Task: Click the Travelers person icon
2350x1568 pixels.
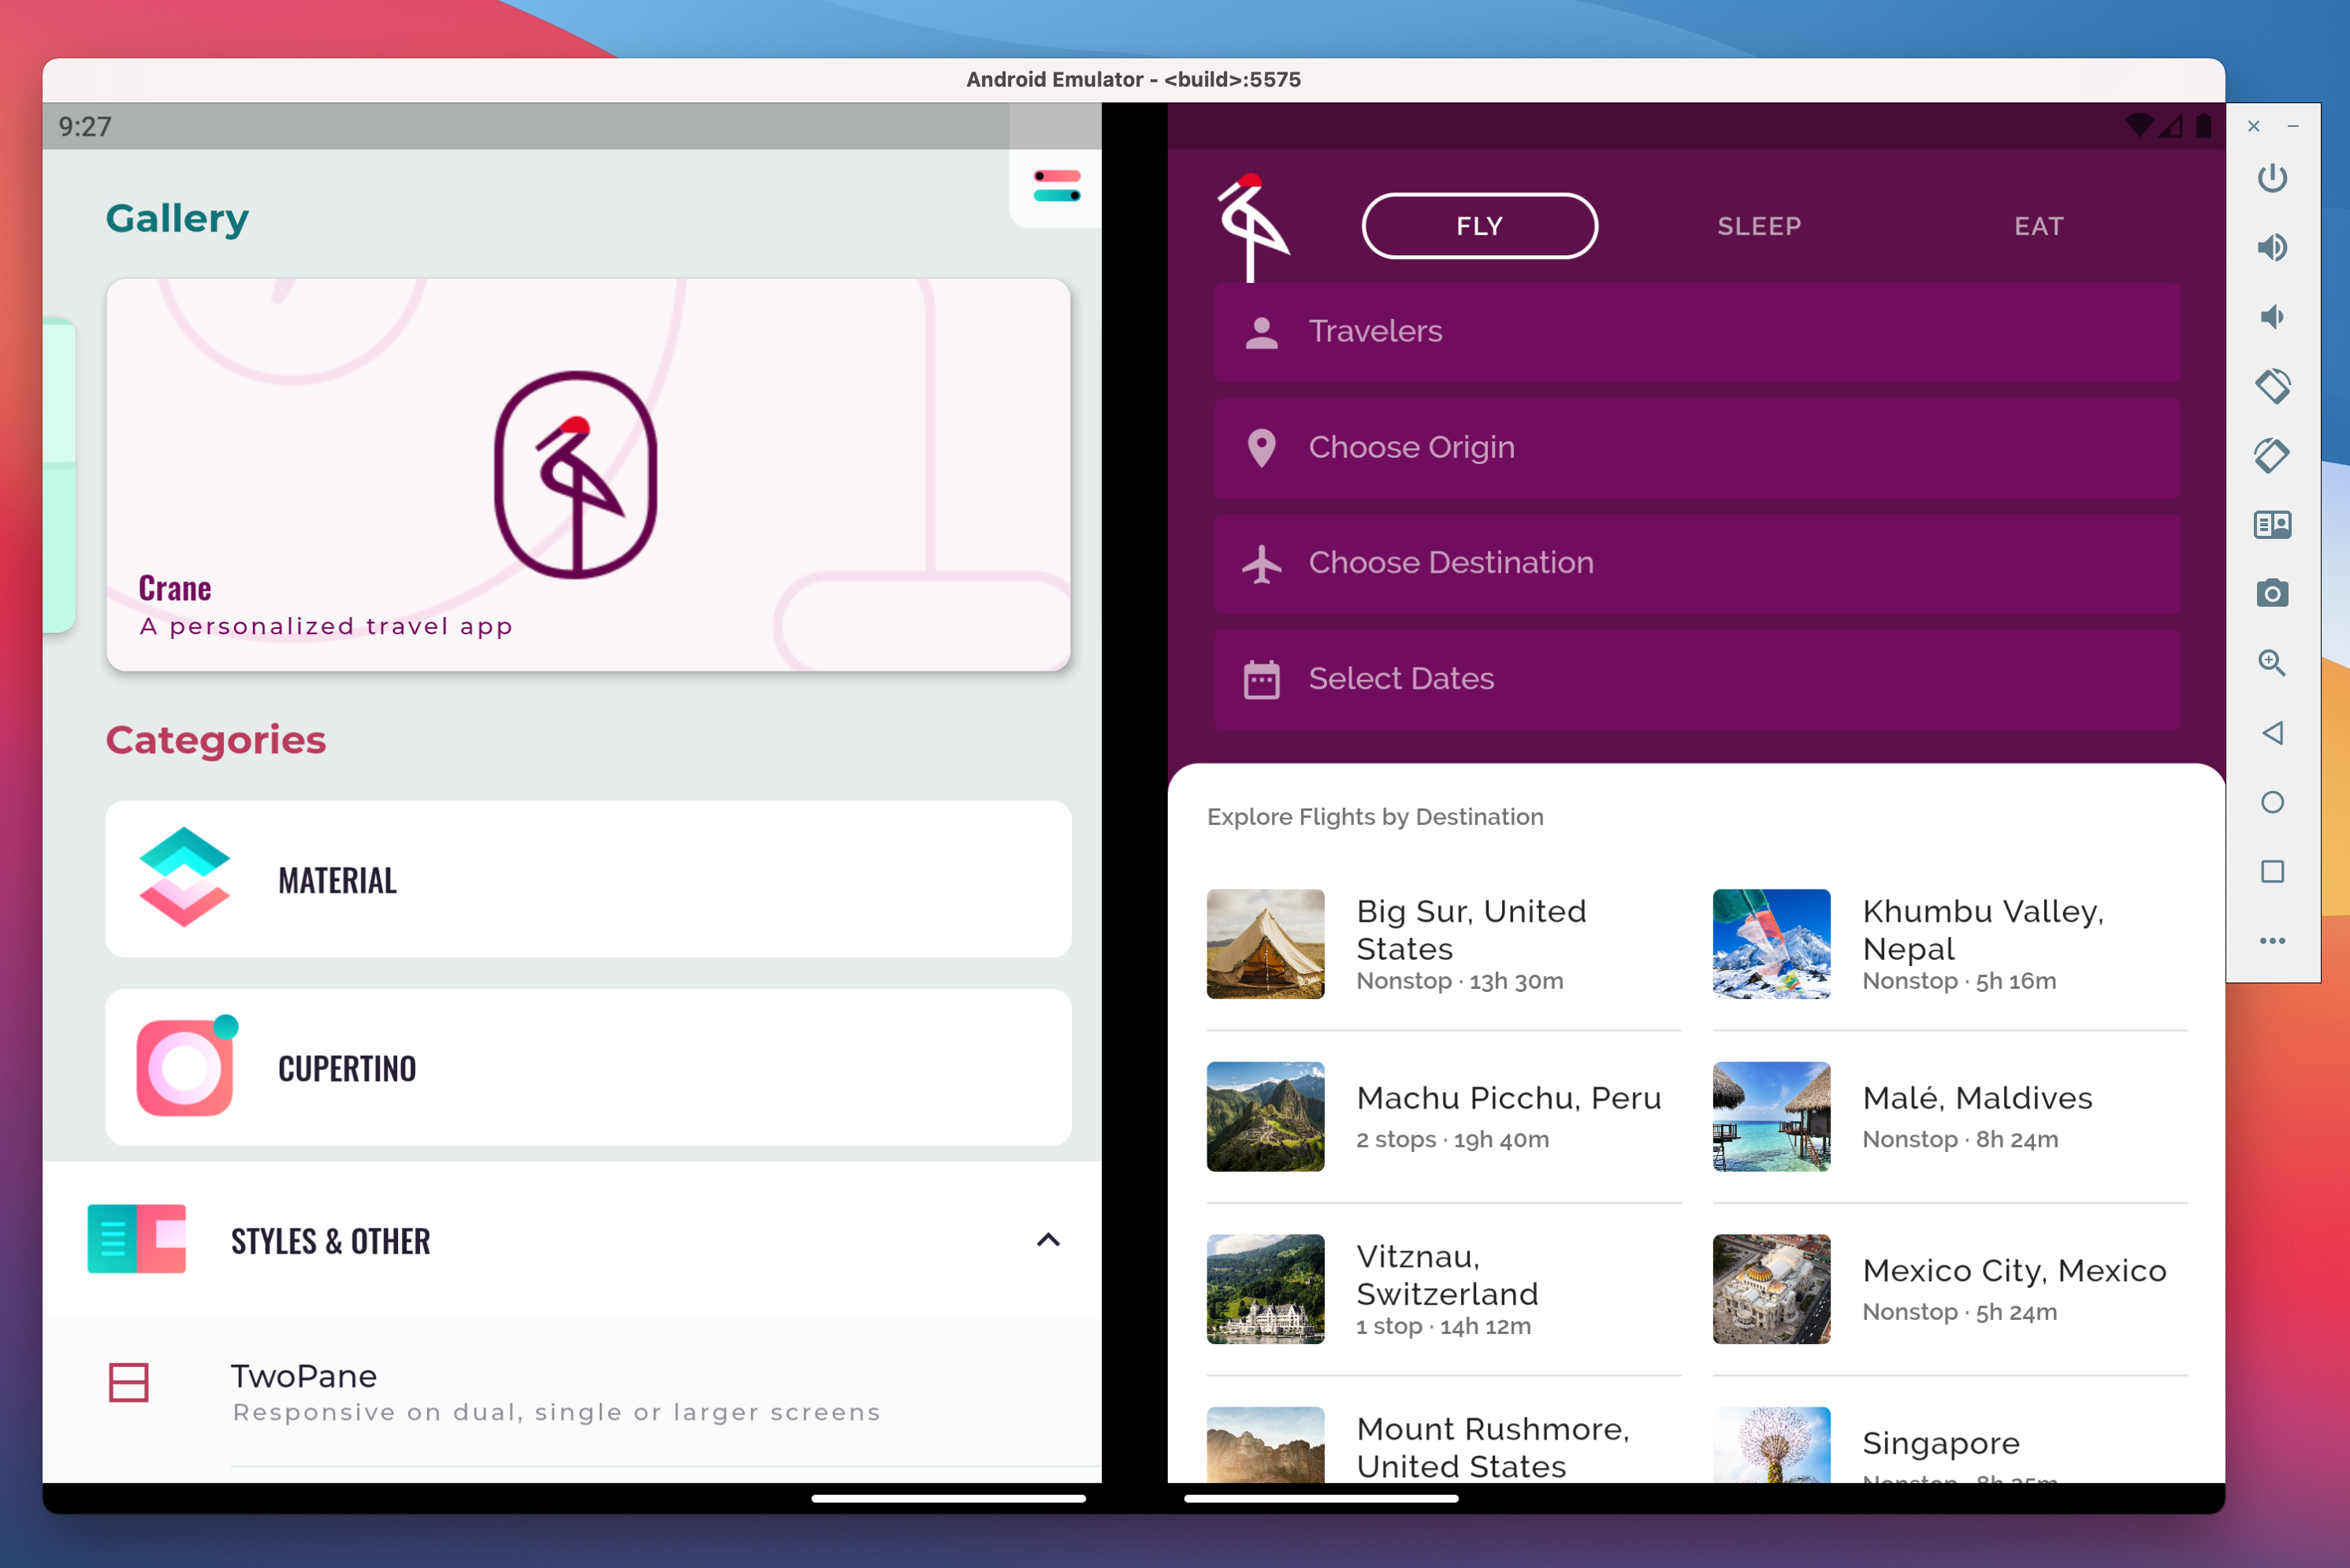Action: click(x=1260, y=331)
